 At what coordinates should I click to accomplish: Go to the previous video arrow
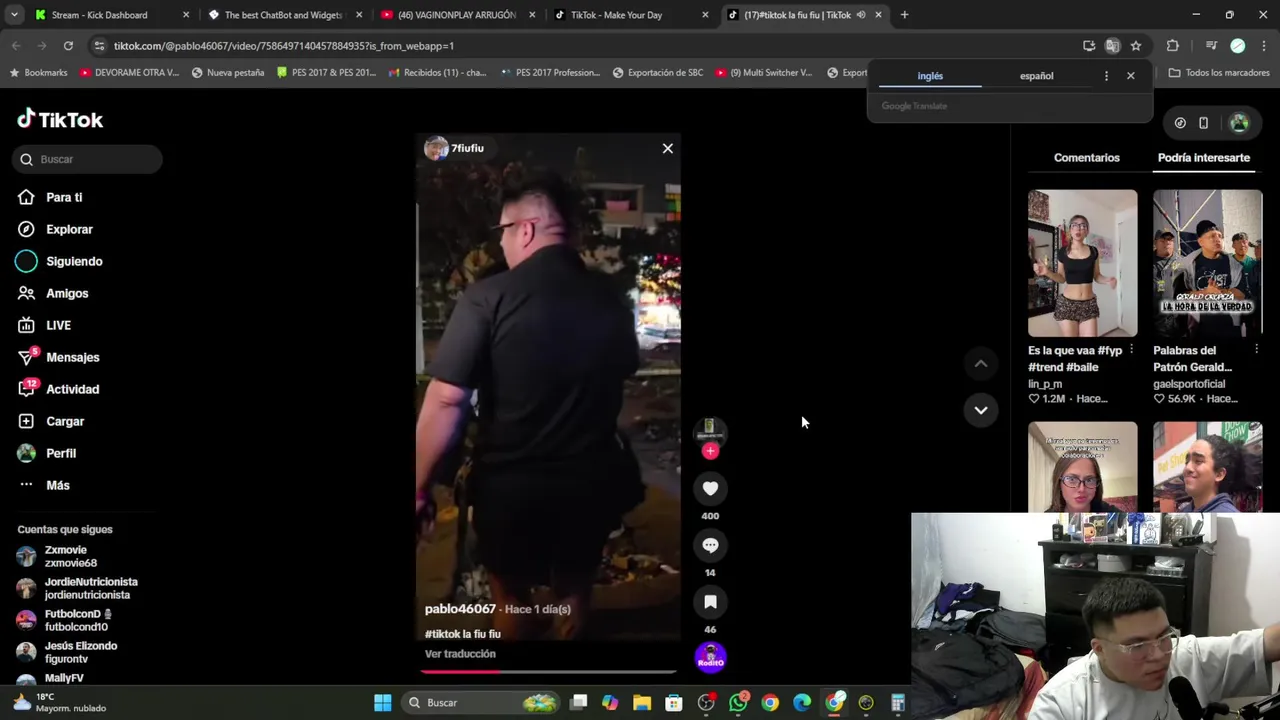981,364
